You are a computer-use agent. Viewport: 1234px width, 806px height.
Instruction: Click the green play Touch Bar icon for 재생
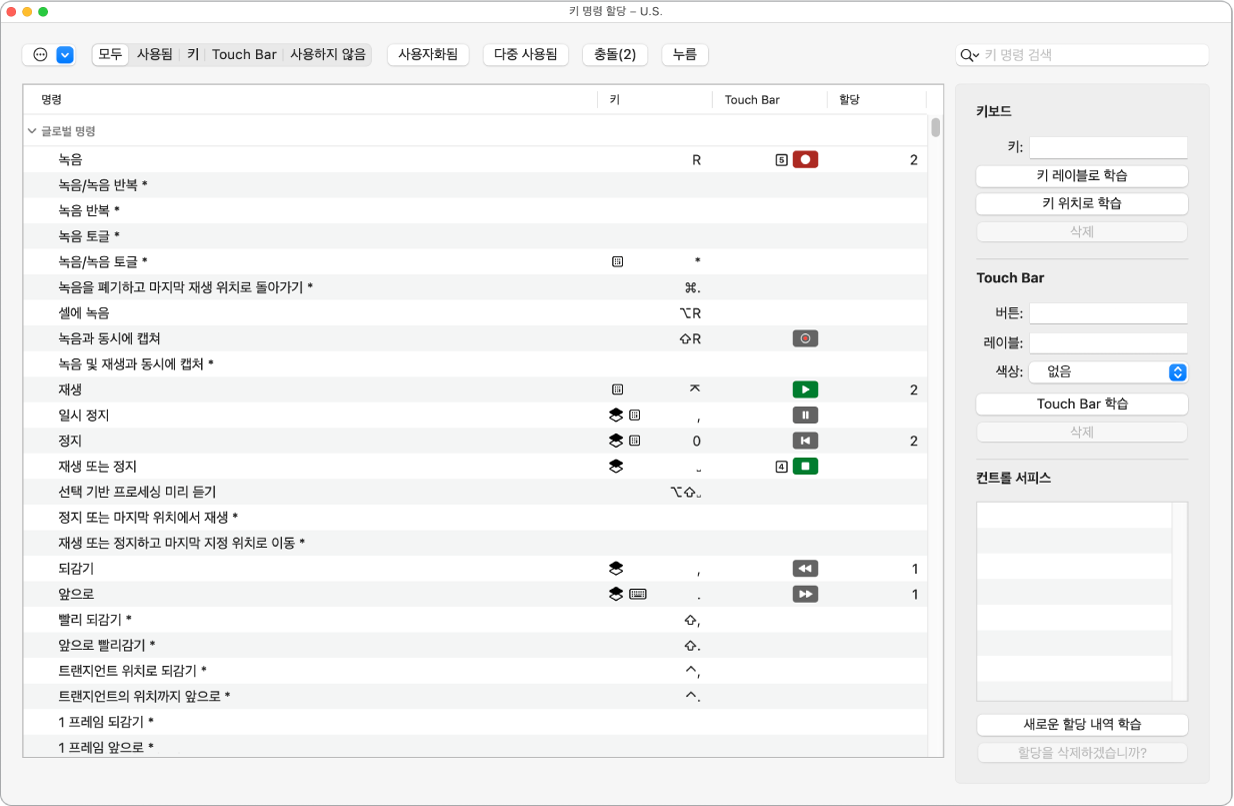point(805,390)
